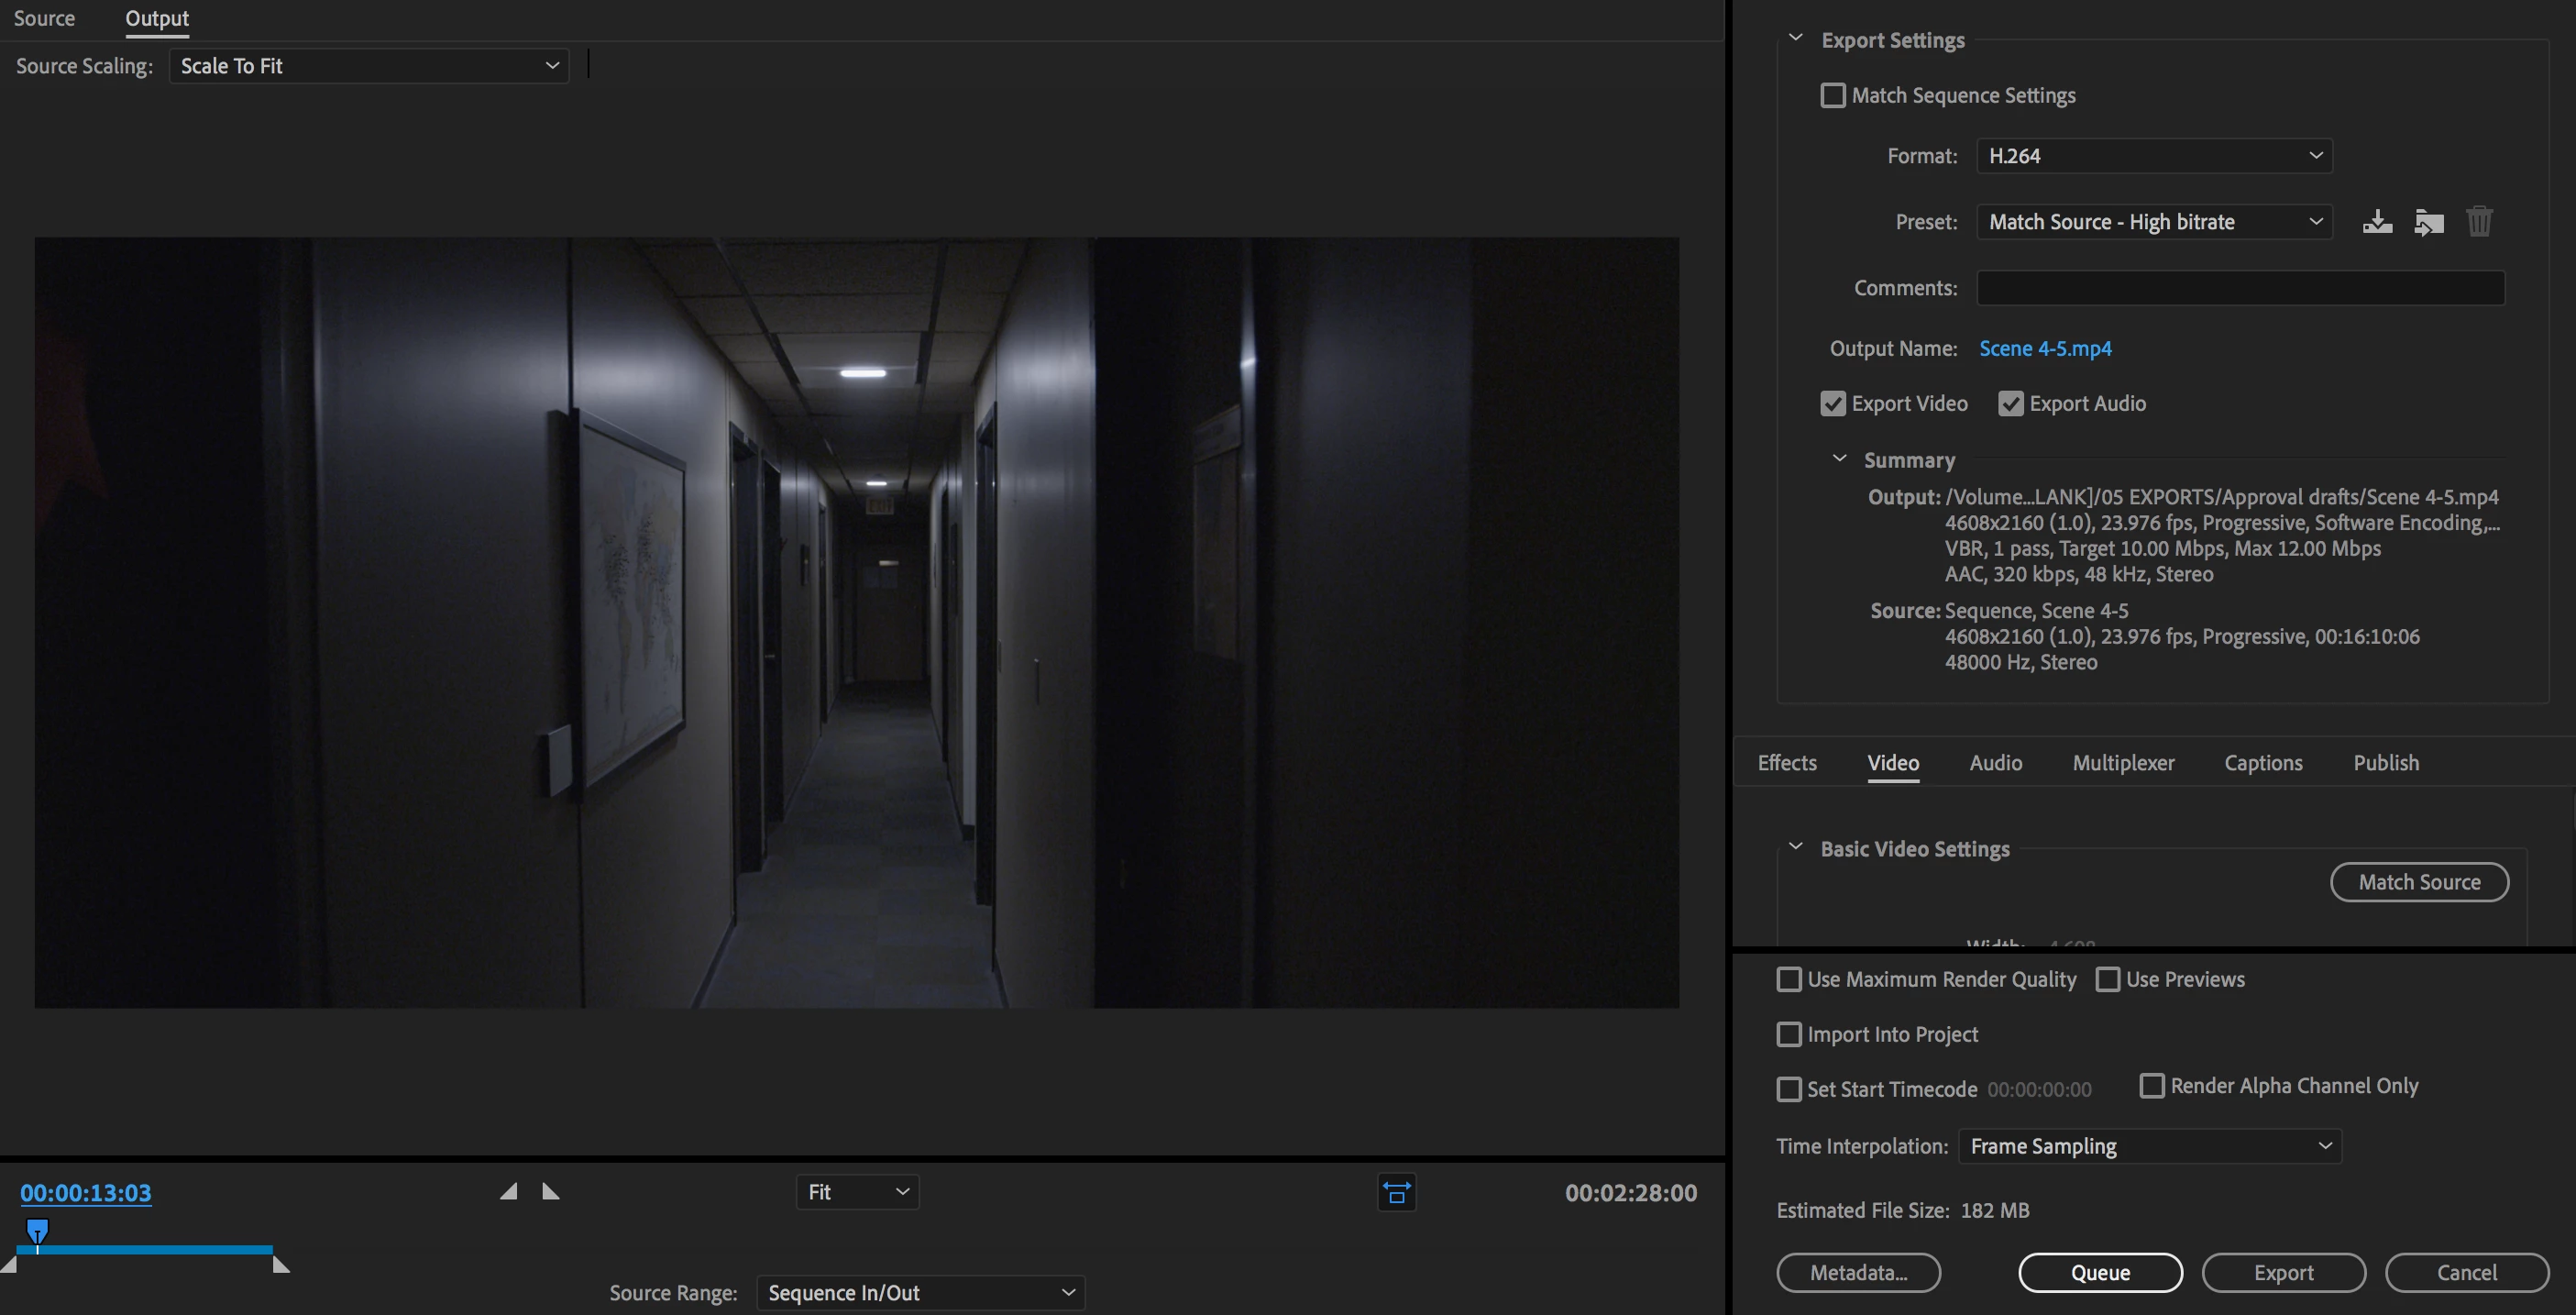The height and width of the screenshot is (1315, 2576).
Task: Uncheck the Export Audio checkbox
Action: point(2010,404)
